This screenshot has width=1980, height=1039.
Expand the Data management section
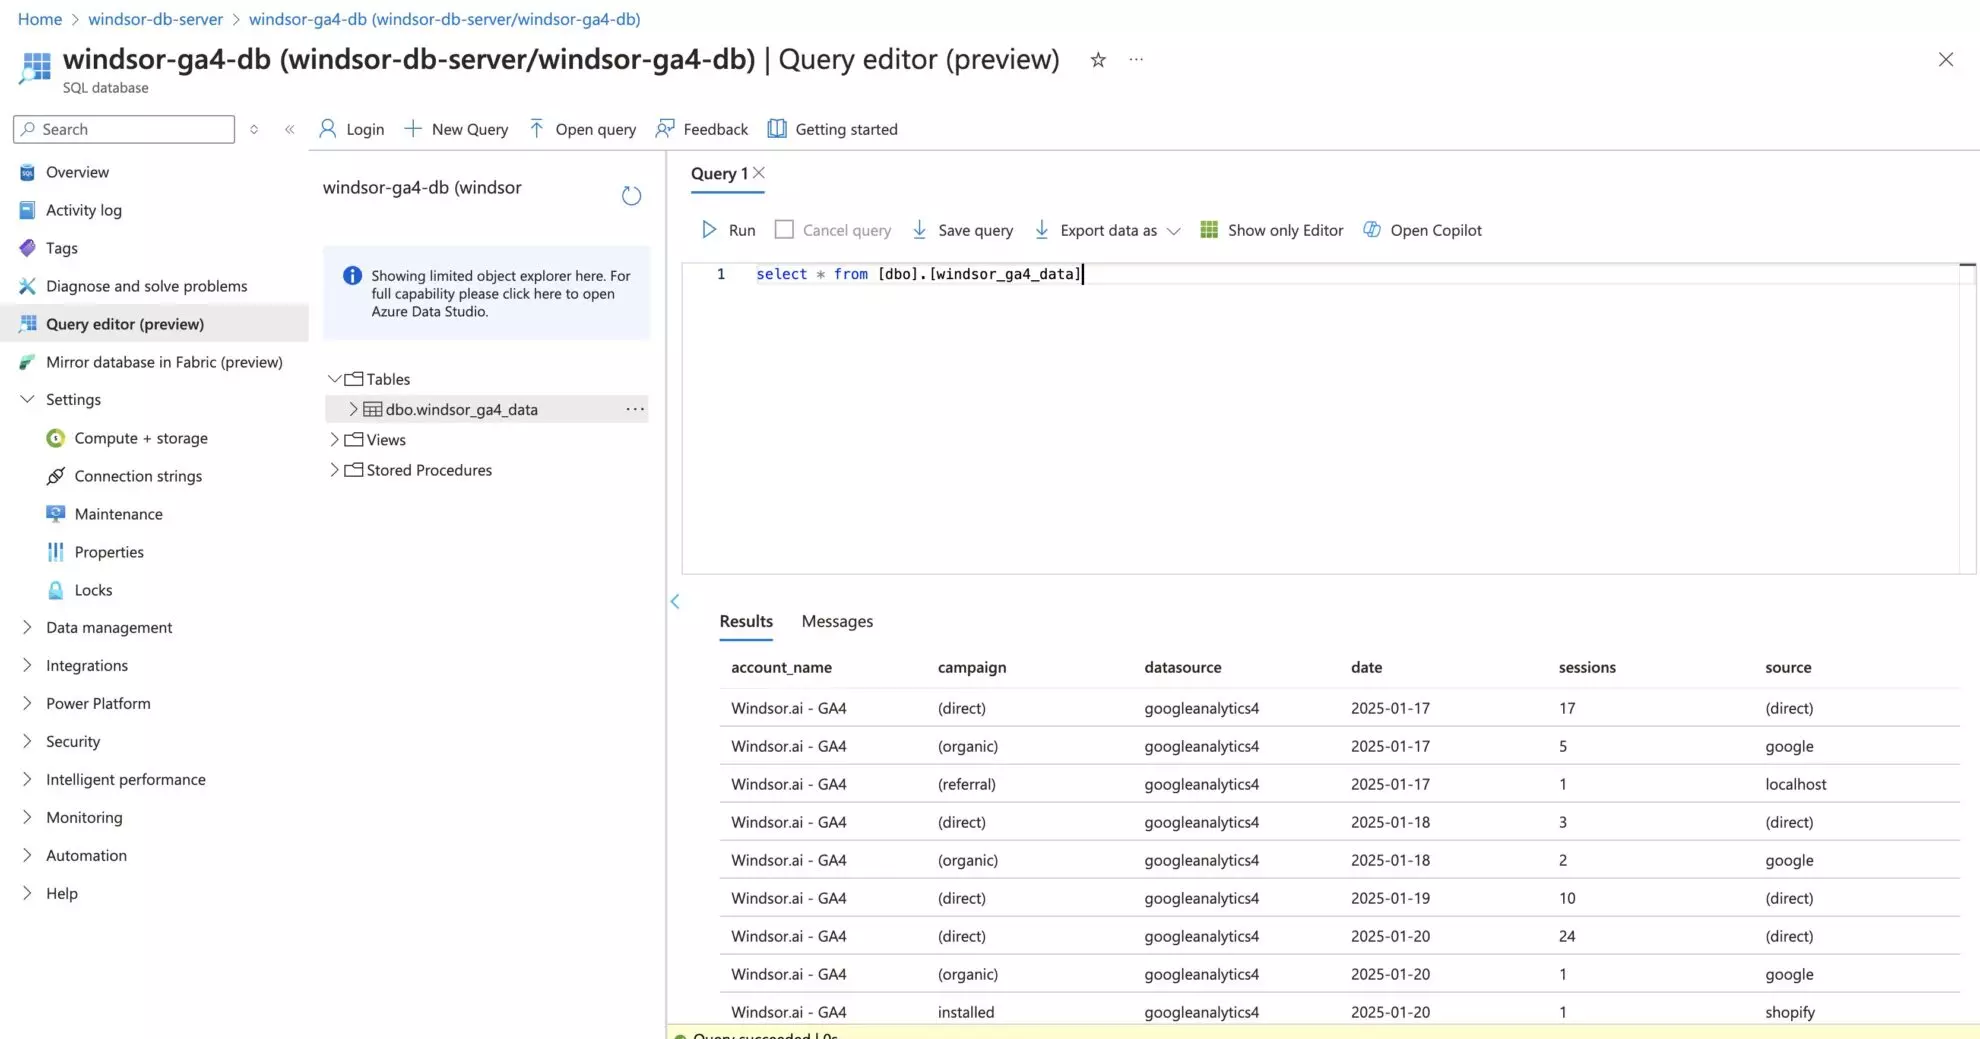pos(27,627)
